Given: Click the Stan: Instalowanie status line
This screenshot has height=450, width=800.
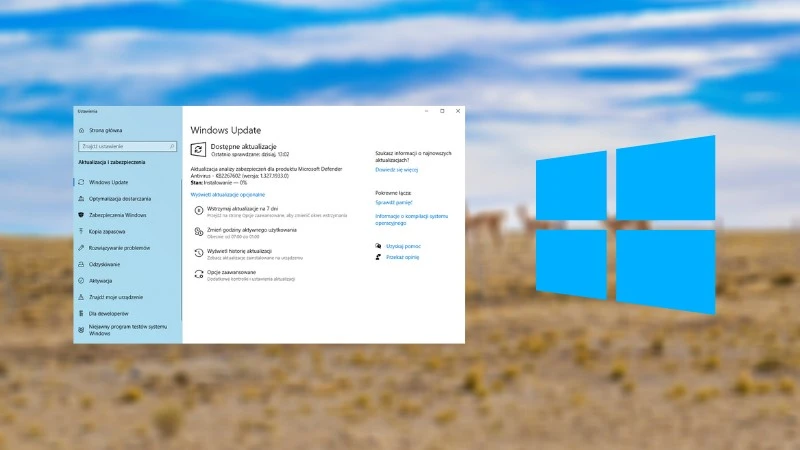Looking at the screenshot, I should (219, 182).
